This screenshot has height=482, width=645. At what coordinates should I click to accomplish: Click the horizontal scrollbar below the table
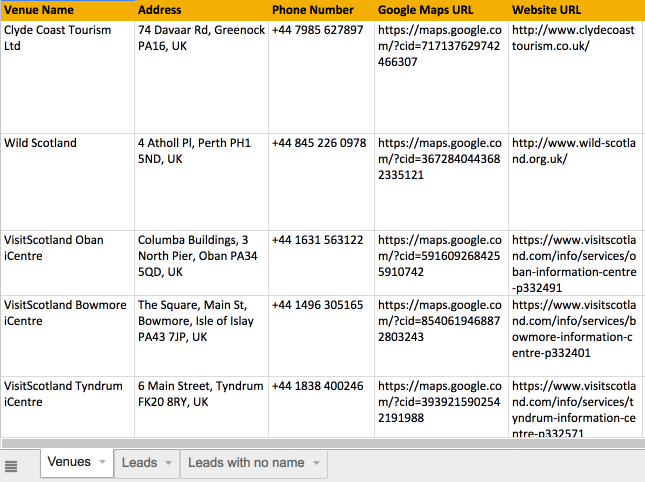point(322,443)
